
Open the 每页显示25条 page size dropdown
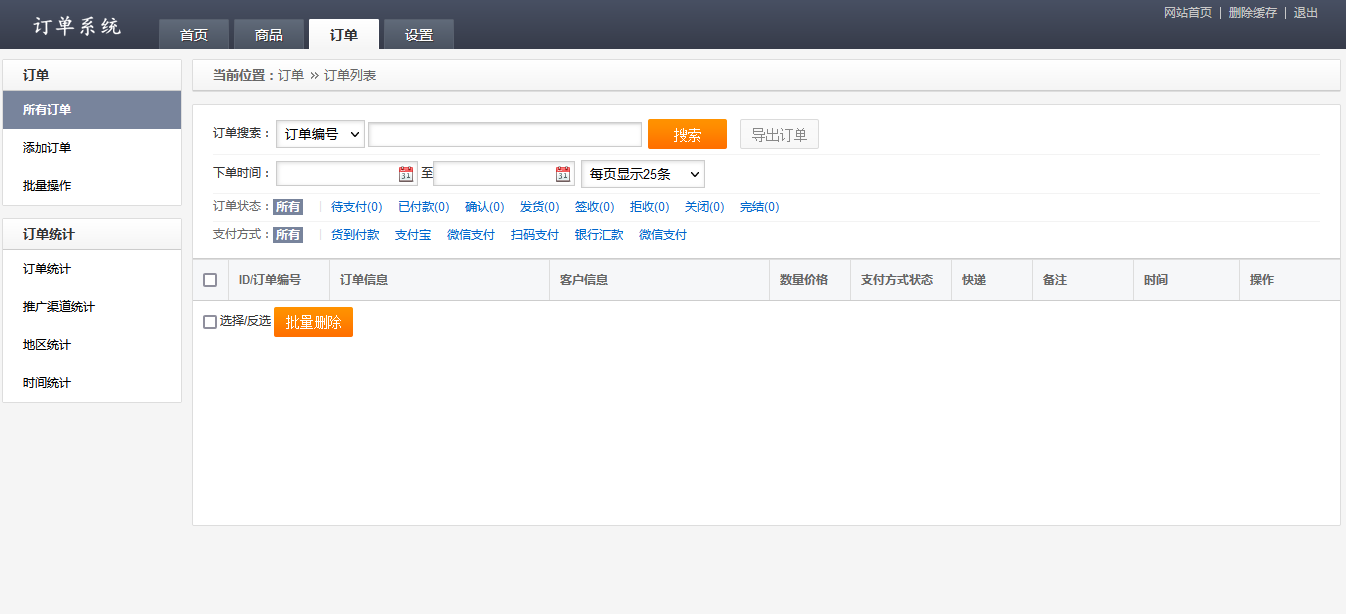click(x=642, y=173)
